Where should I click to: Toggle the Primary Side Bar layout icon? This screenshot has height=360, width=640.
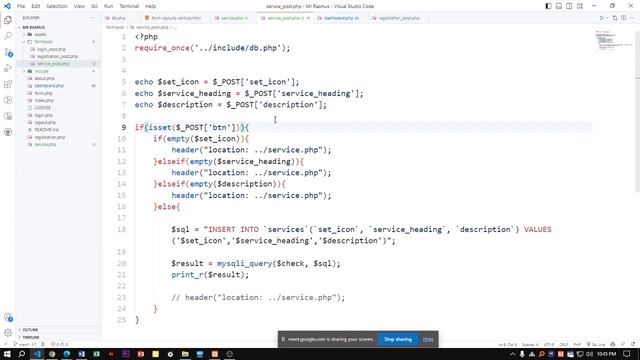click(548, 6)
